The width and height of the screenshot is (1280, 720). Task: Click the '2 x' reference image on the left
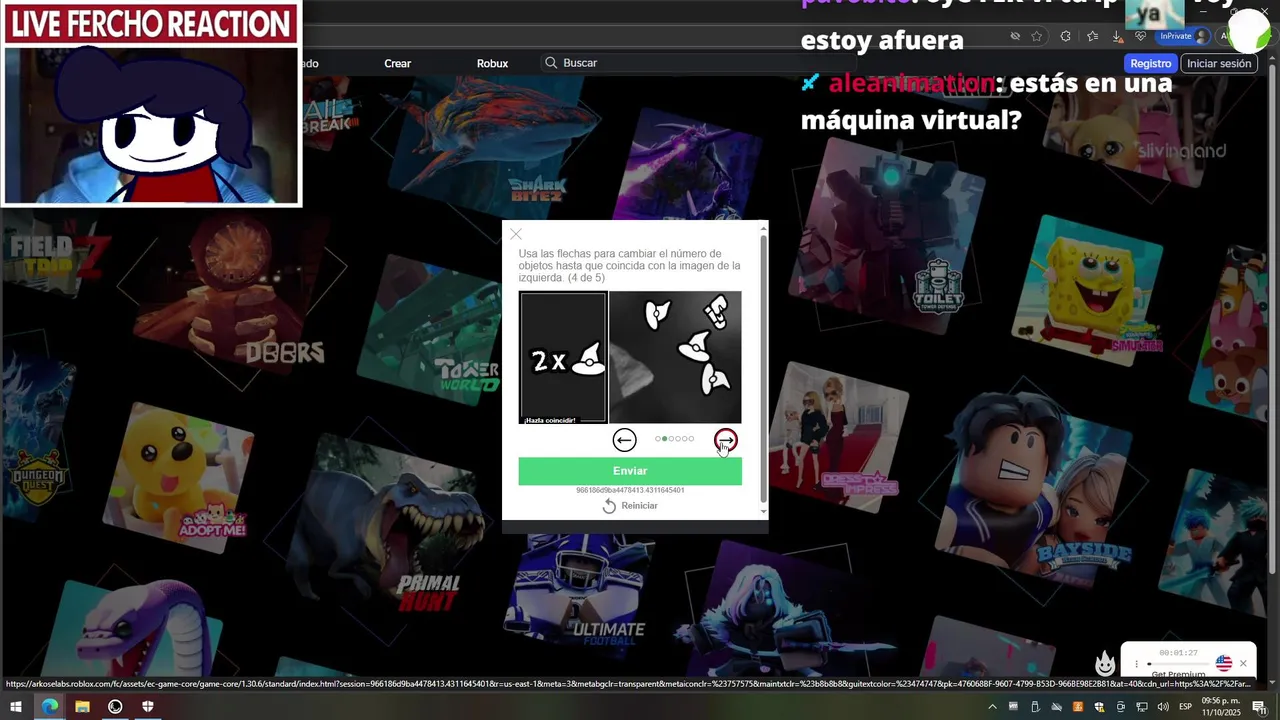pos(563,357)
